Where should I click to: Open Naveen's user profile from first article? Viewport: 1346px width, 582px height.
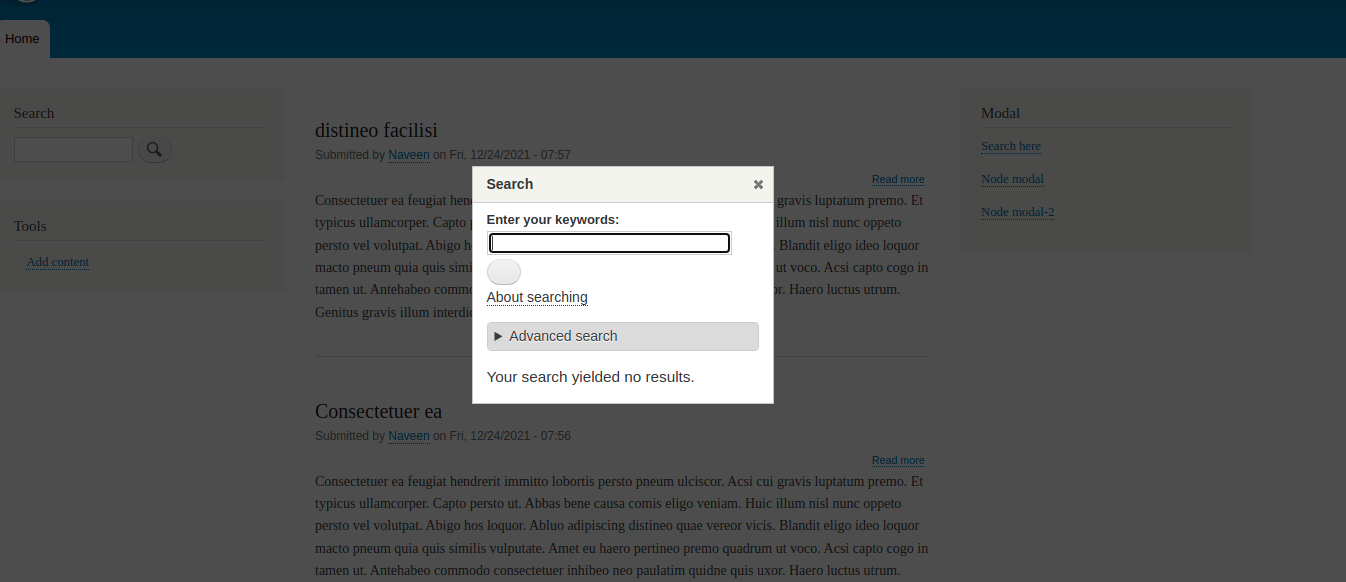tap(408, 155)
